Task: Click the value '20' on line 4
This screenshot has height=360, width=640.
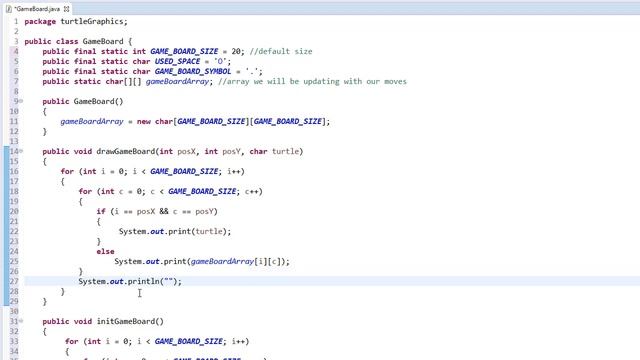Action: pos(236,51)
